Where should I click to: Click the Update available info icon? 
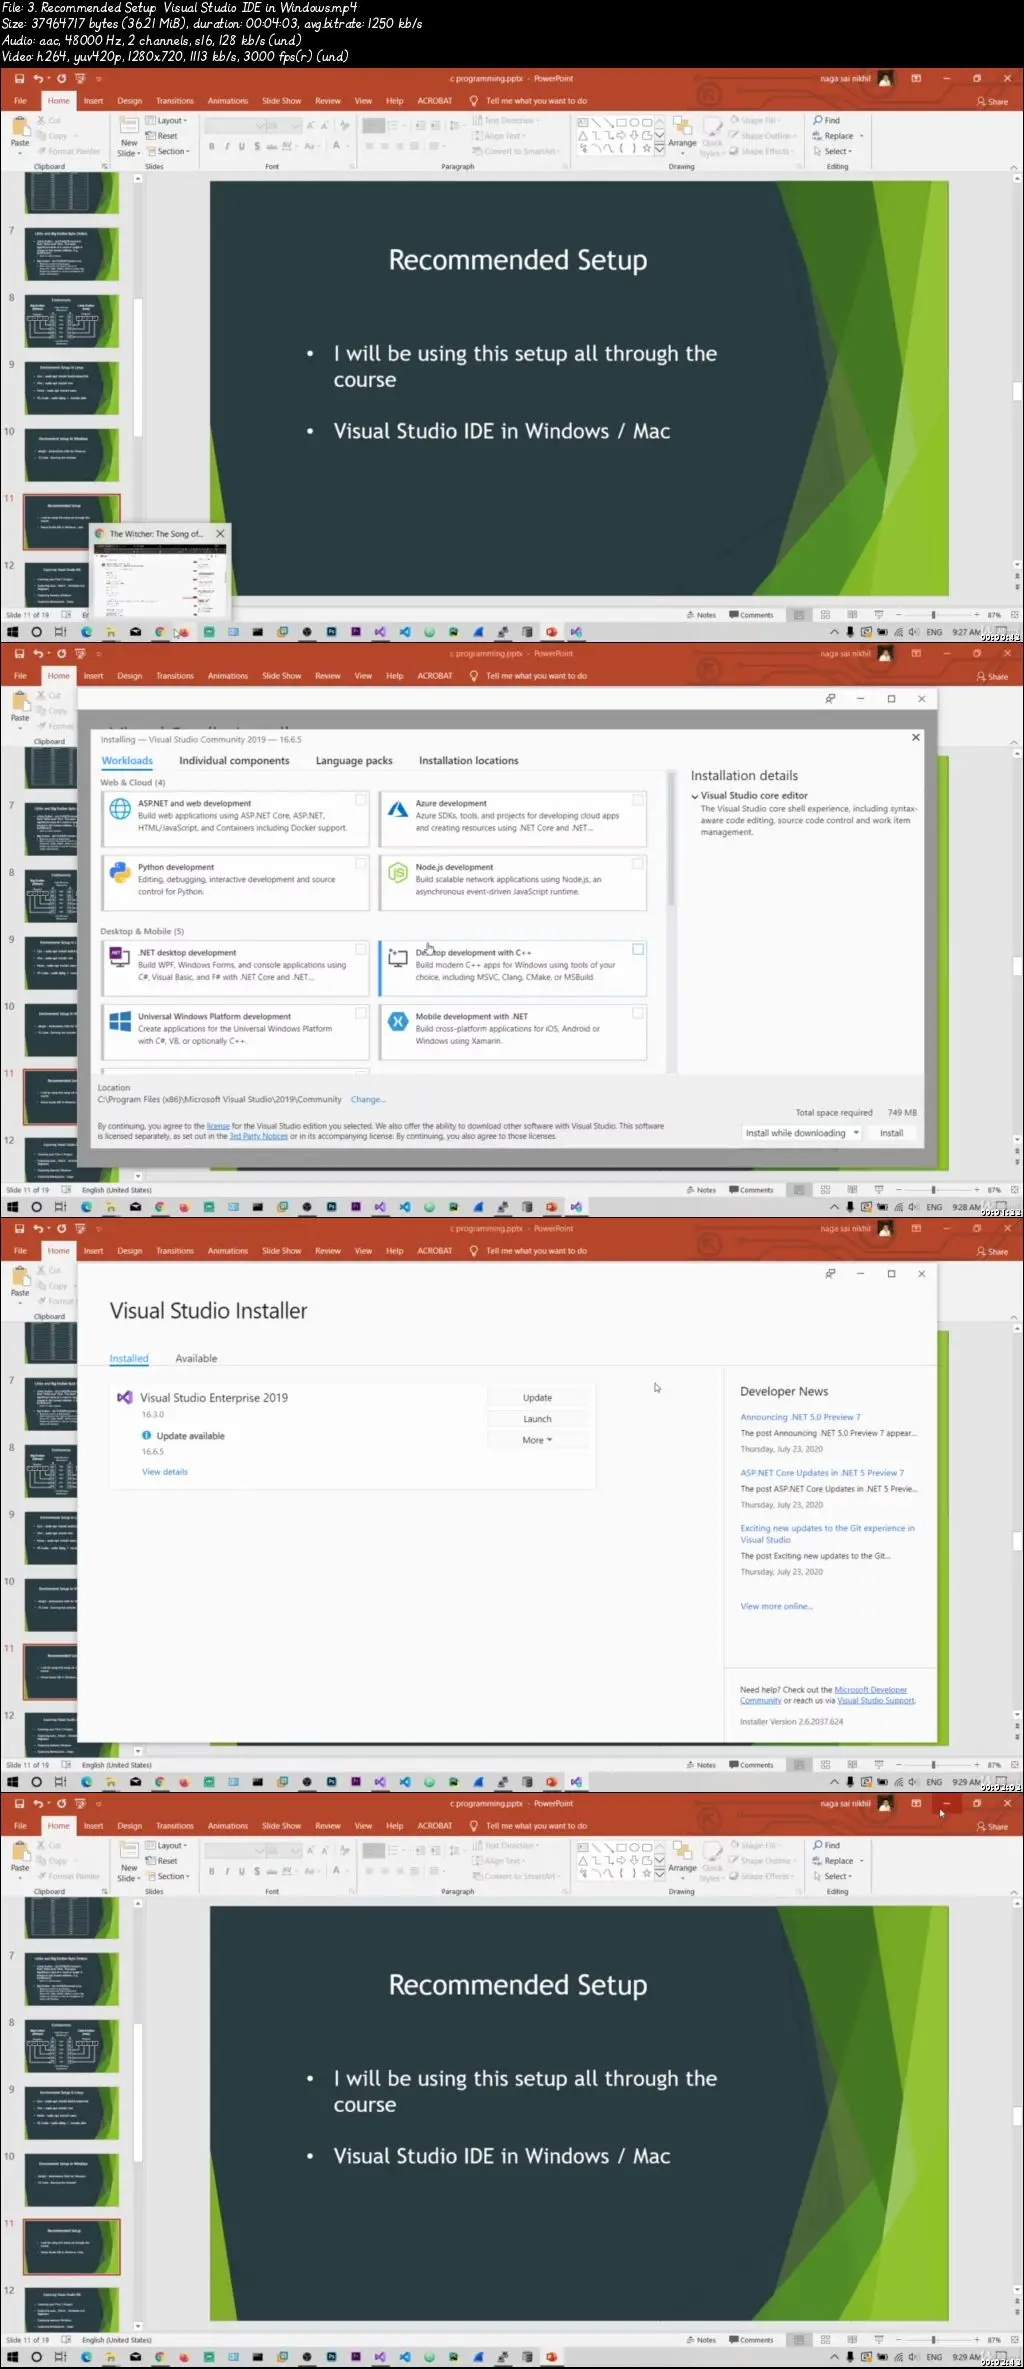coord(147,1436)
